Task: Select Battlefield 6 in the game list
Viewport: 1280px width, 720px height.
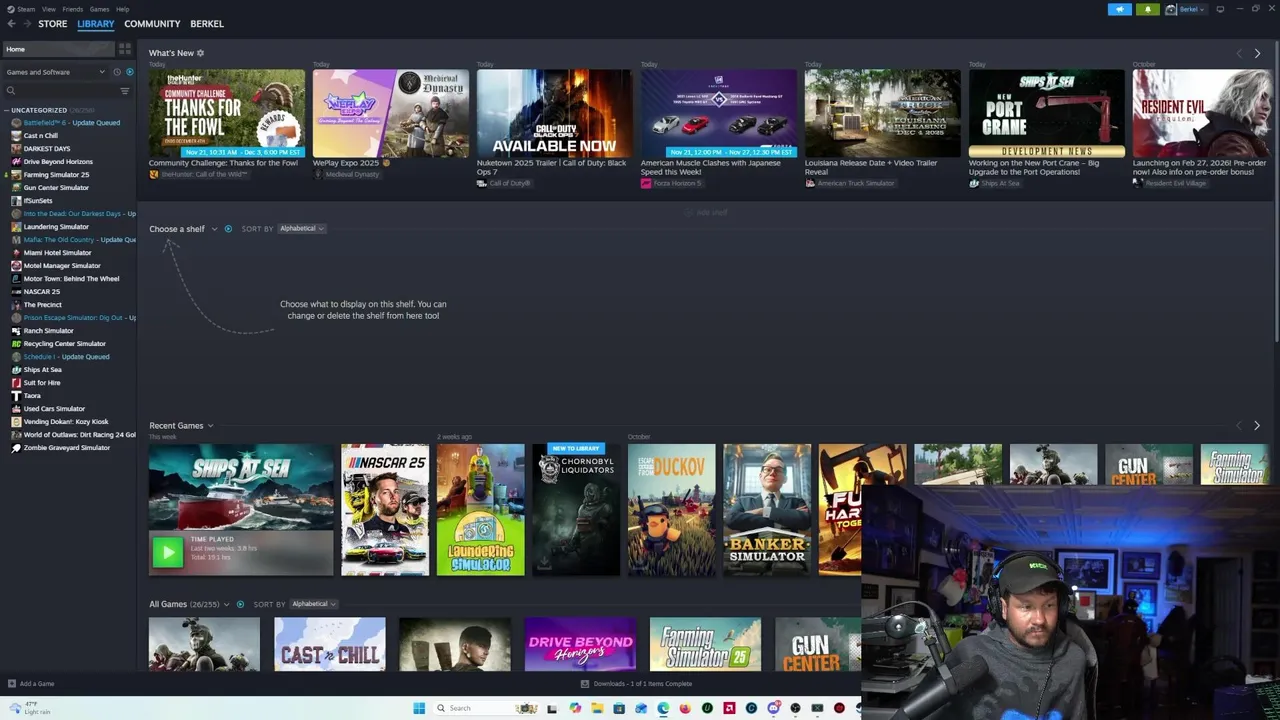Action: 70,123
